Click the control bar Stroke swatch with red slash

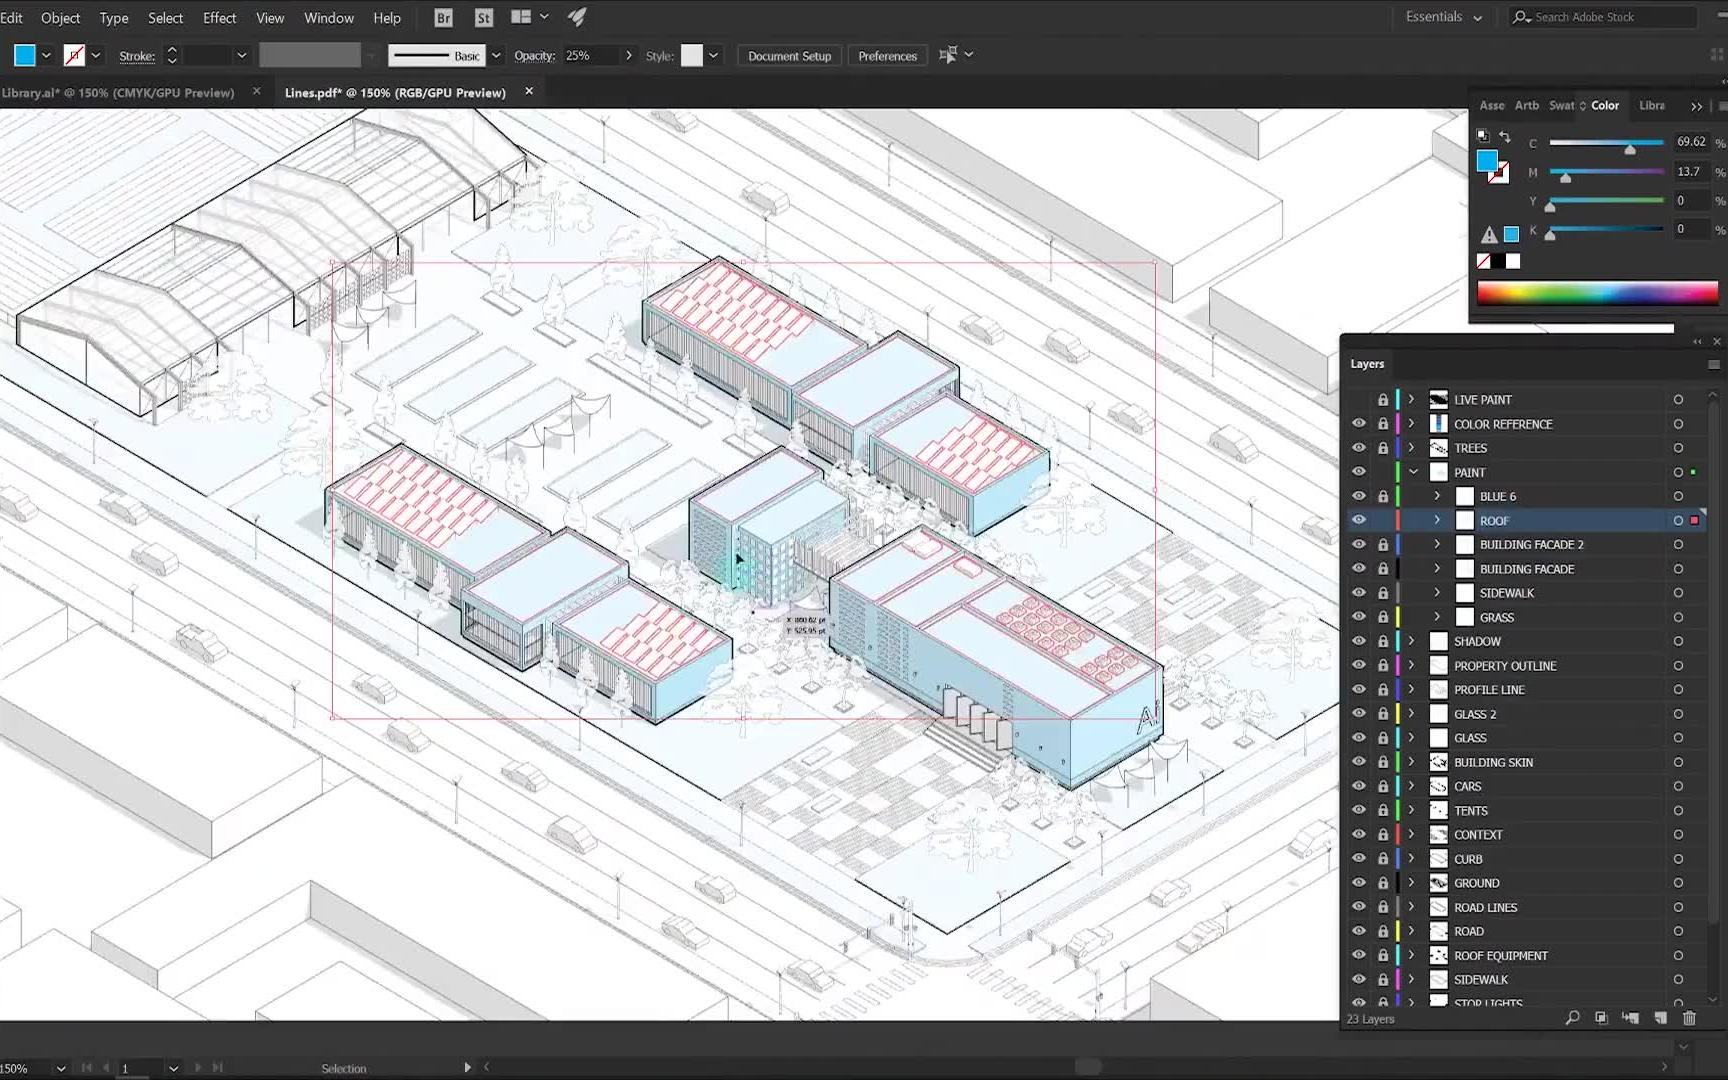74,56
